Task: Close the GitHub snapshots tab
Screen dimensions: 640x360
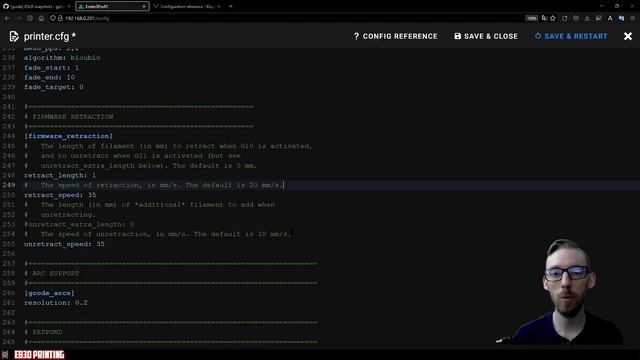Action: pyautogui.click(x=69, y=7)
